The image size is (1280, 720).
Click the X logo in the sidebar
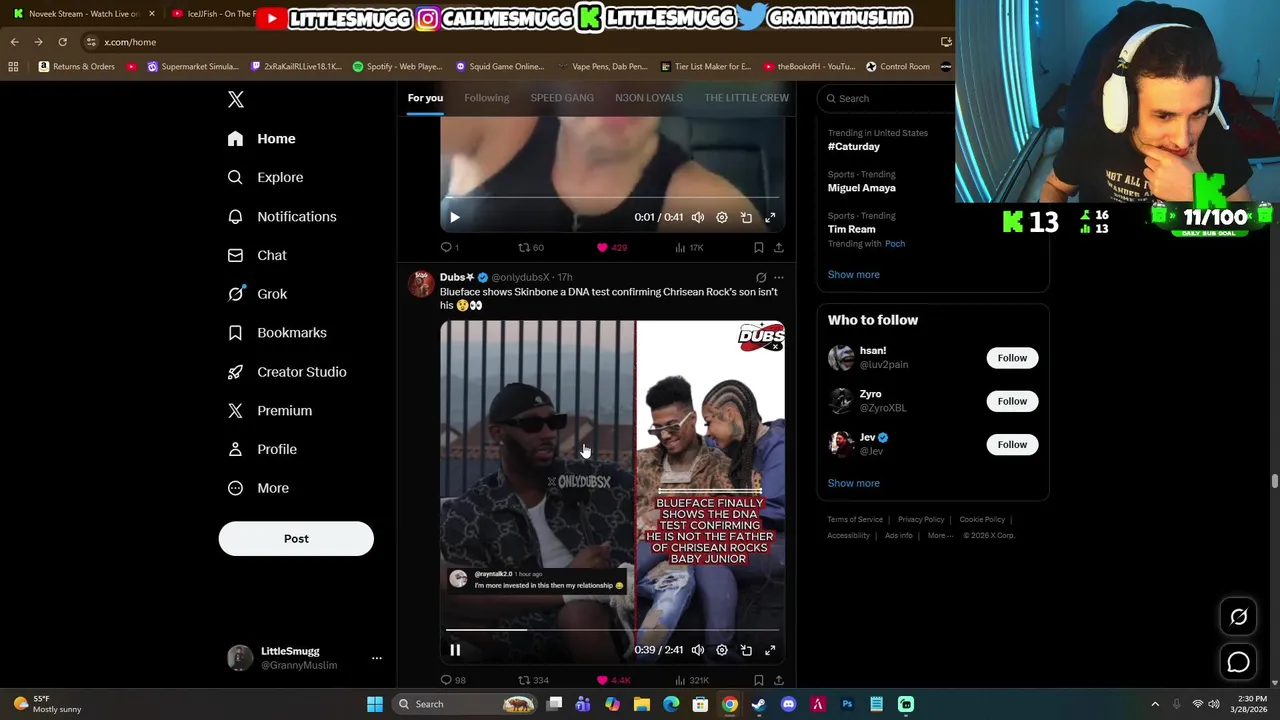[236, 99]
